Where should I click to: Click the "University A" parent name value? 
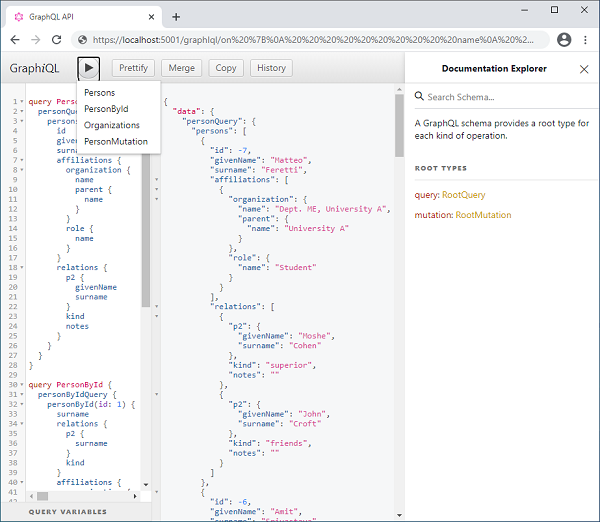(316, 228)
